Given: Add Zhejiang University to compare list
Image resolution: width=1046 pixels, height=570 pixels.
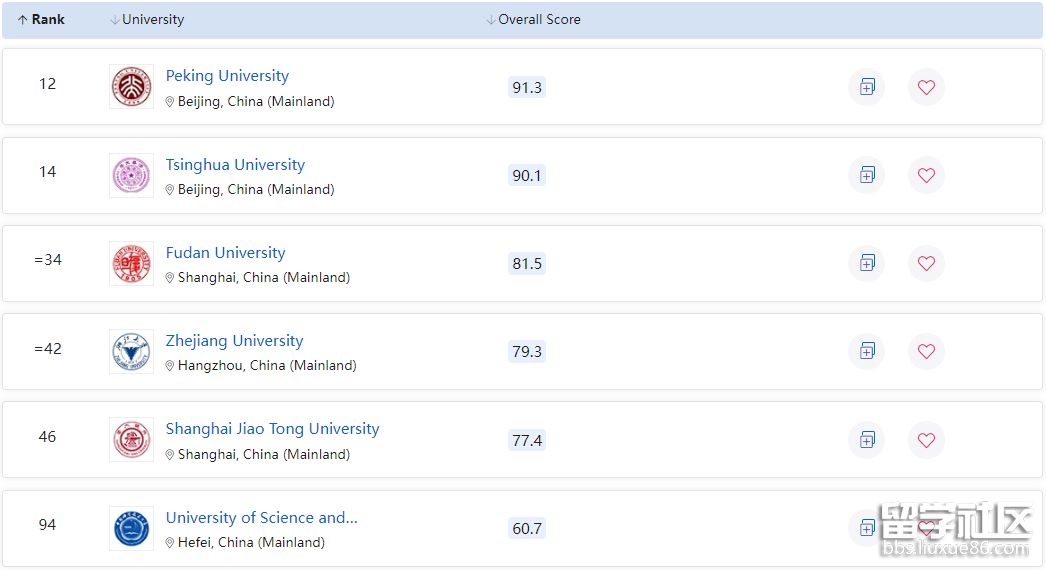Looking at the screenshot, I should pyautogui.click(x=867, y=351).
